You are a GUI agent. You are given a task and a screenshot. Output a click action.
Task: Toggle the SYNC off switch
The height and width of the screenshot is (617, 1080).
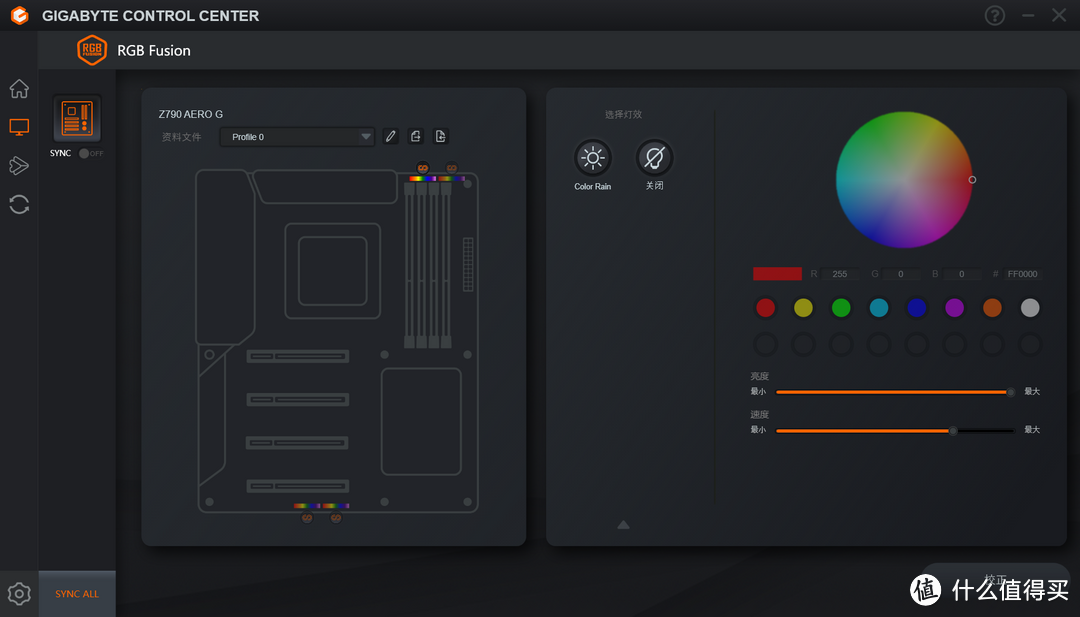tap(90, 154)
